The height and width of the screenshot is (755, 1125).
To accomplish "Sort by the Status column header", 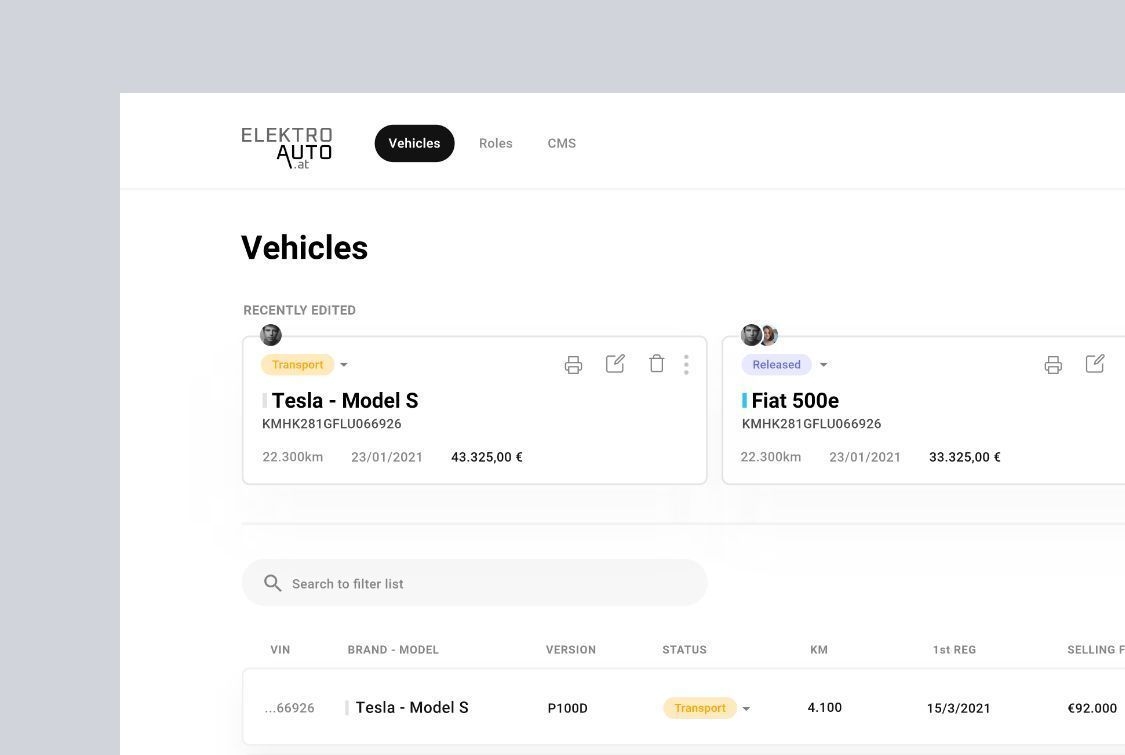I will point(684,650).
